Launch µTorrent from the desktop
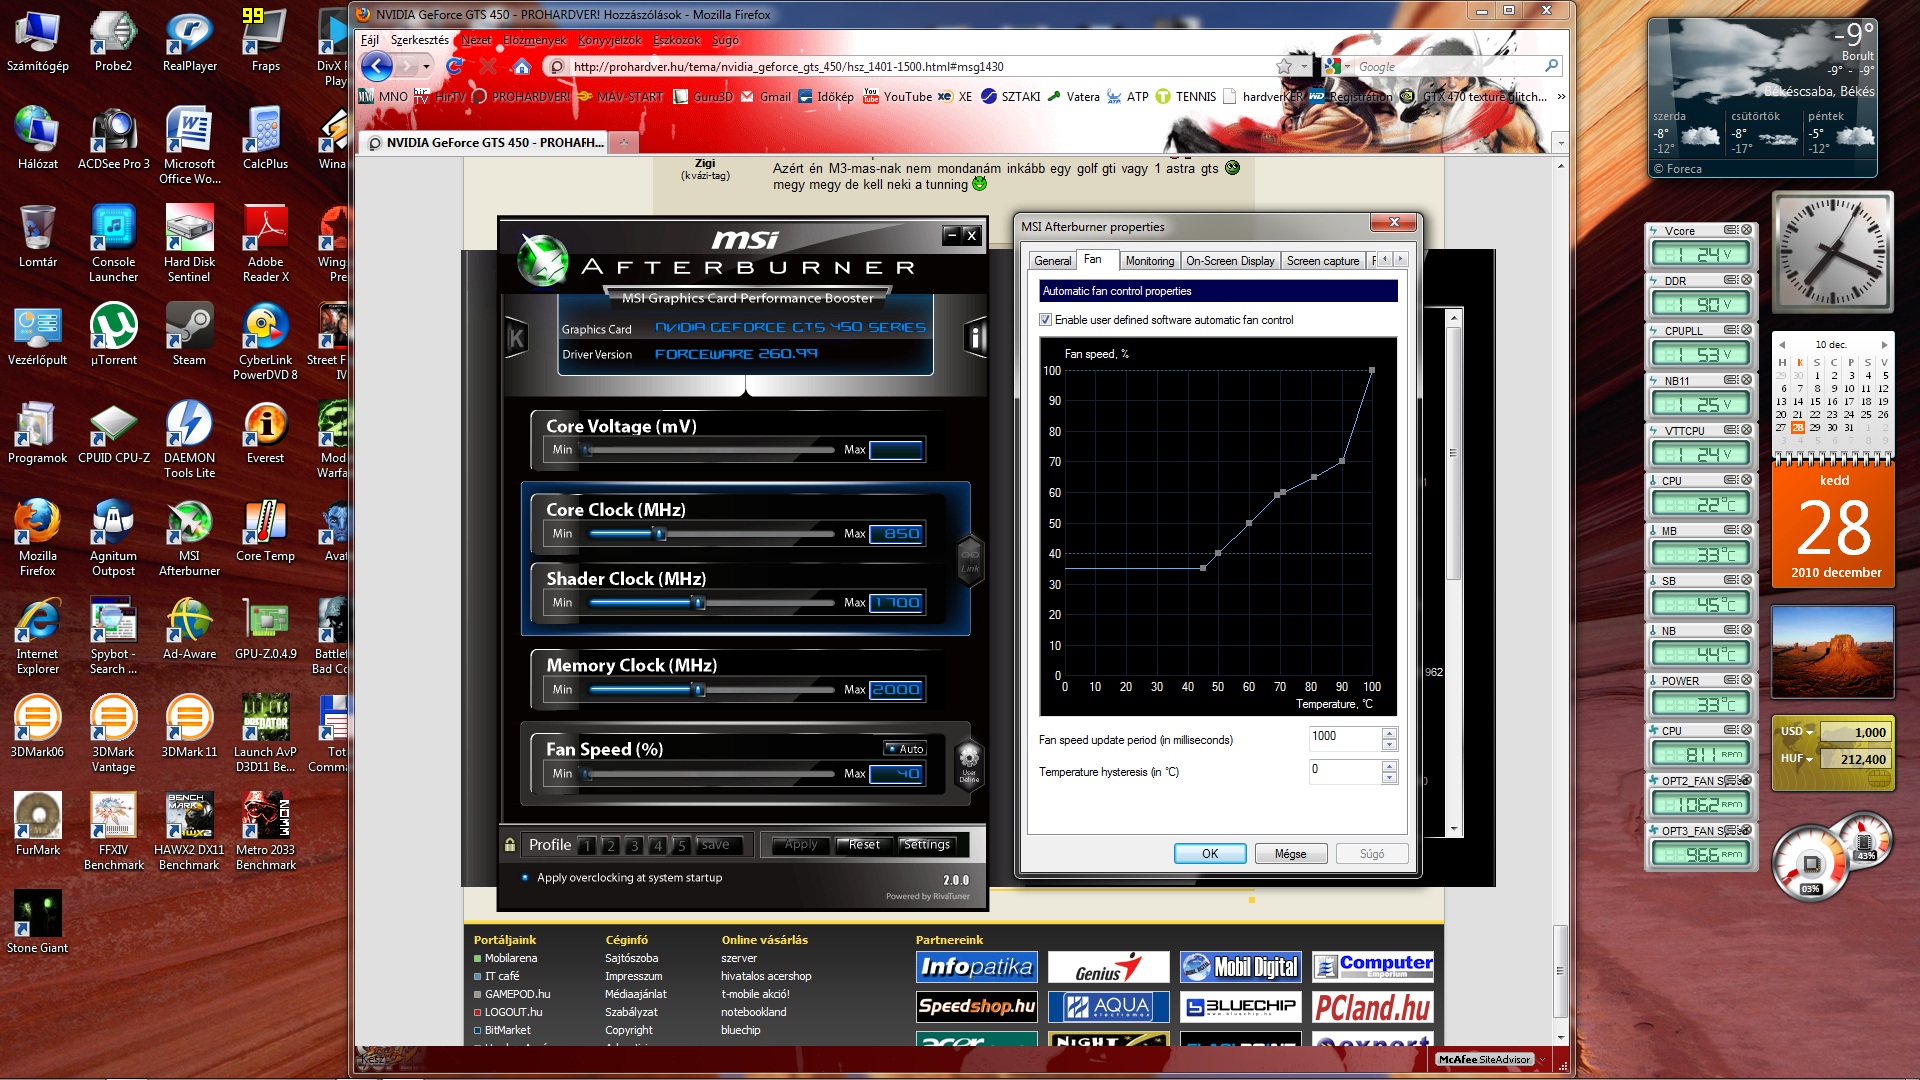The height and width of the screenshot is (1080, 1920). tap(113, 335)
